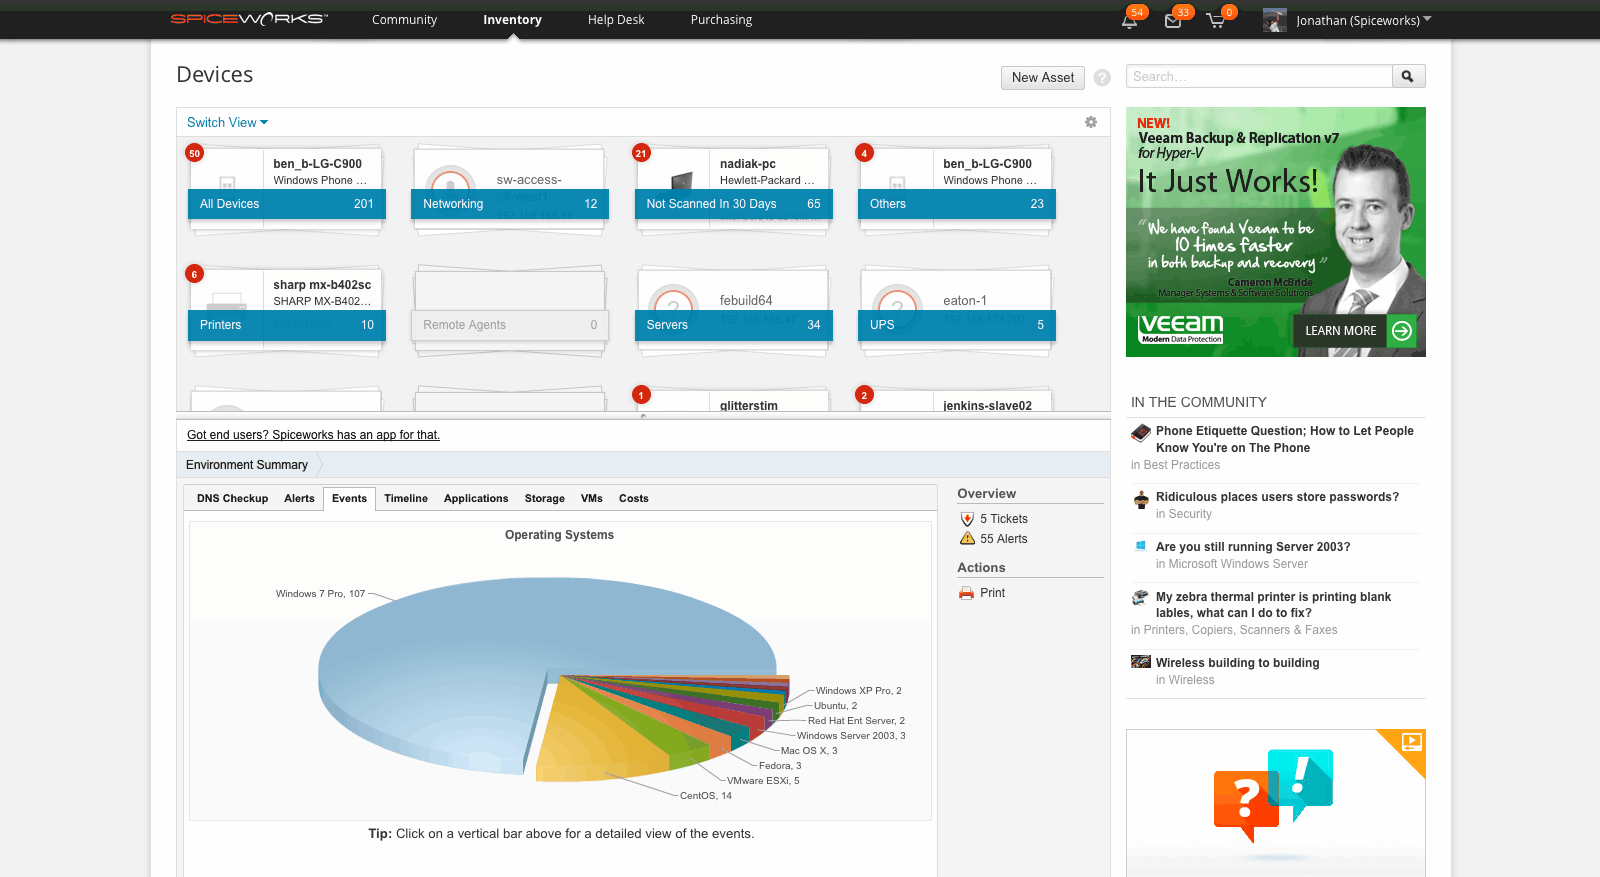Open the notifications bell icon
The image size is (1600, 877).
1129,21
